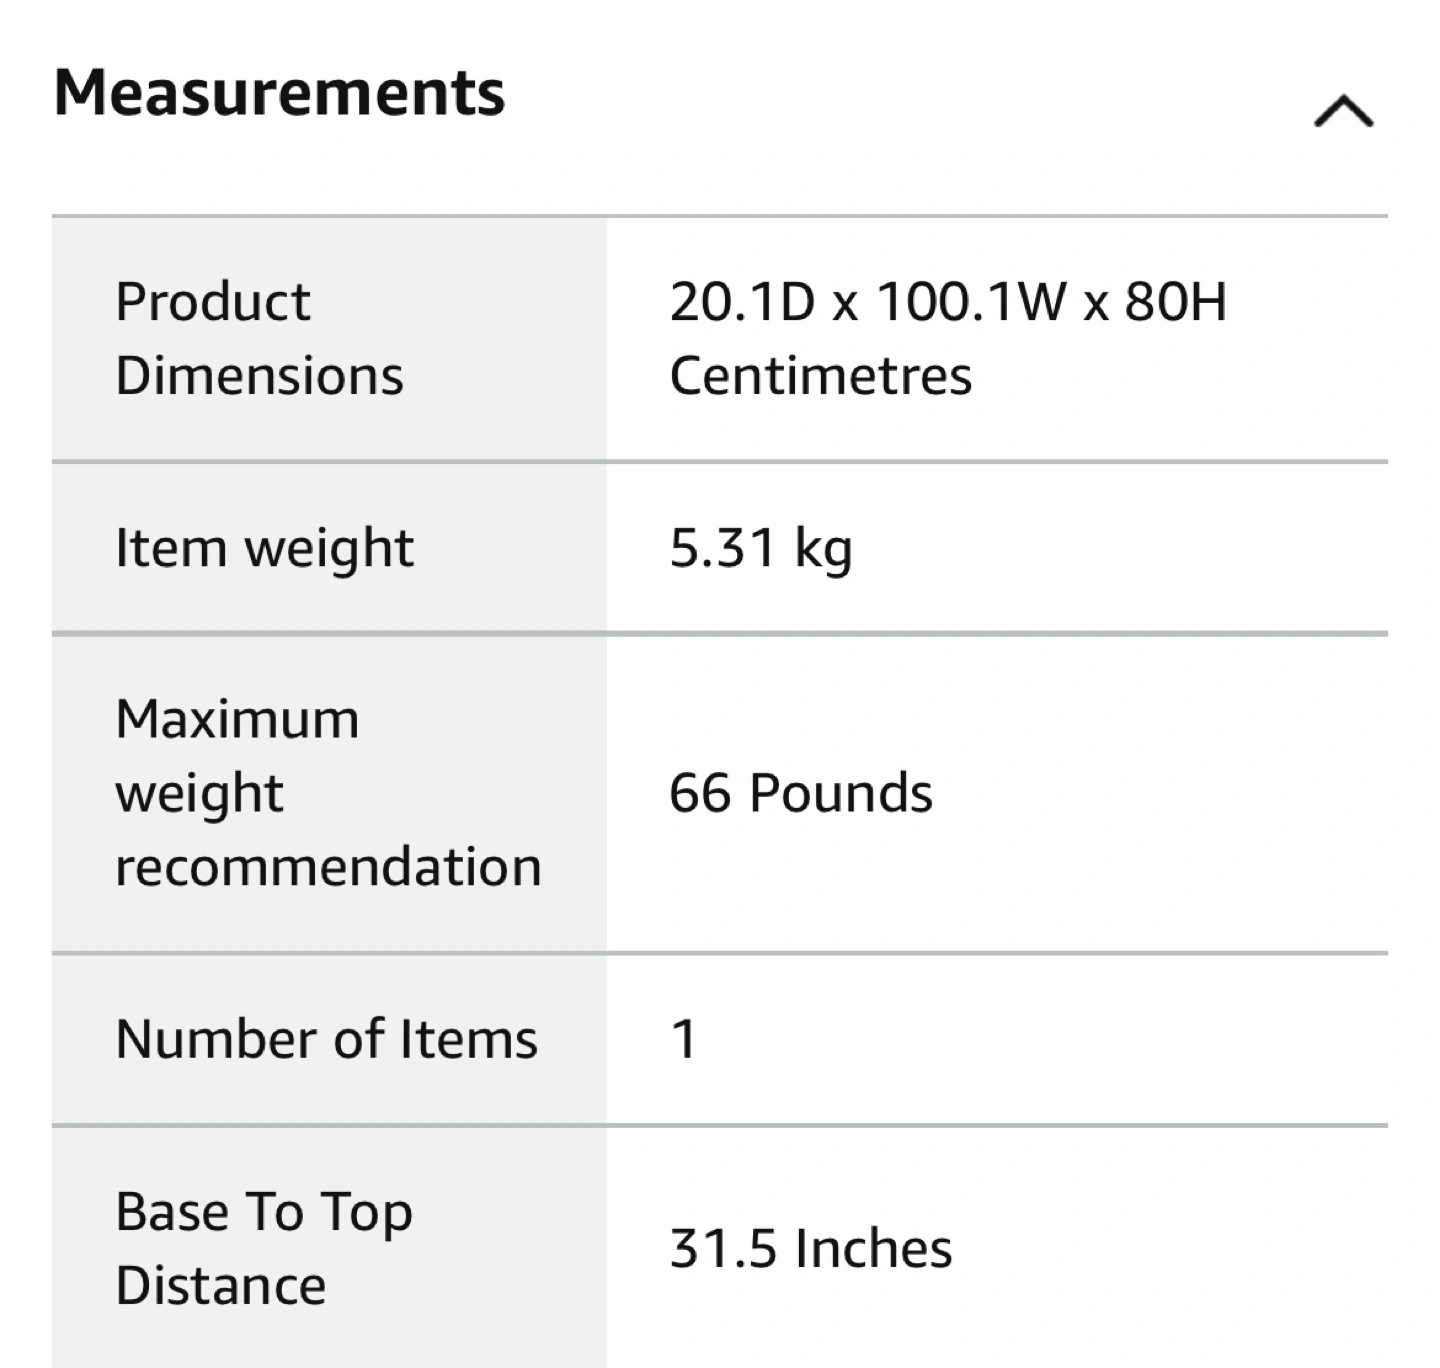Click the word Product in first row
This screenshot has height=1368, width=1440.
point(213,302)
